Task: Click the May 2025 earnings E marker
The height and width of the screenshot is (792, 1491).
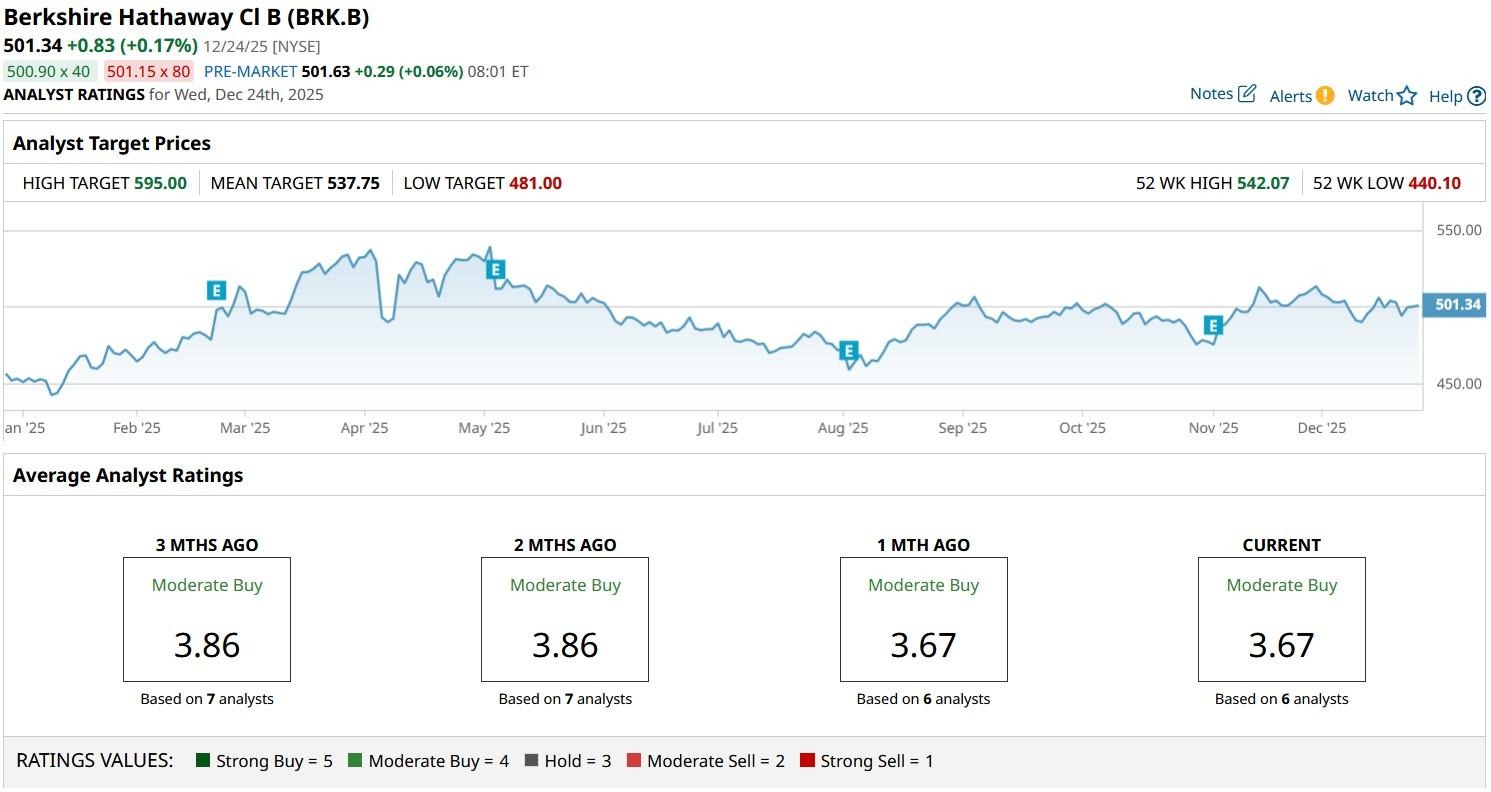Action: [x=495, y=269]
